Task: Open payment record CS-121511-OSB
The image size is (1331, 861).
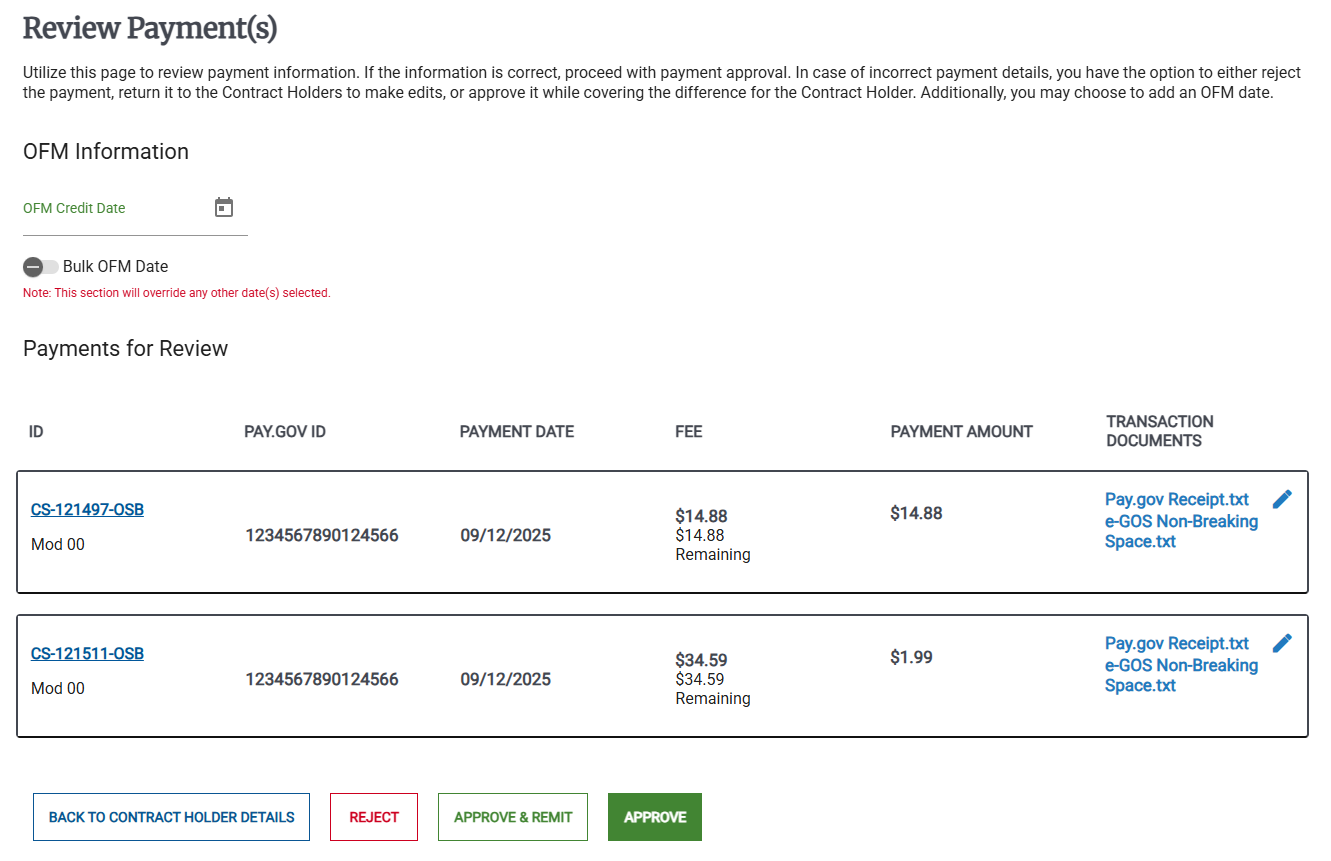Action: coord(87,653)
